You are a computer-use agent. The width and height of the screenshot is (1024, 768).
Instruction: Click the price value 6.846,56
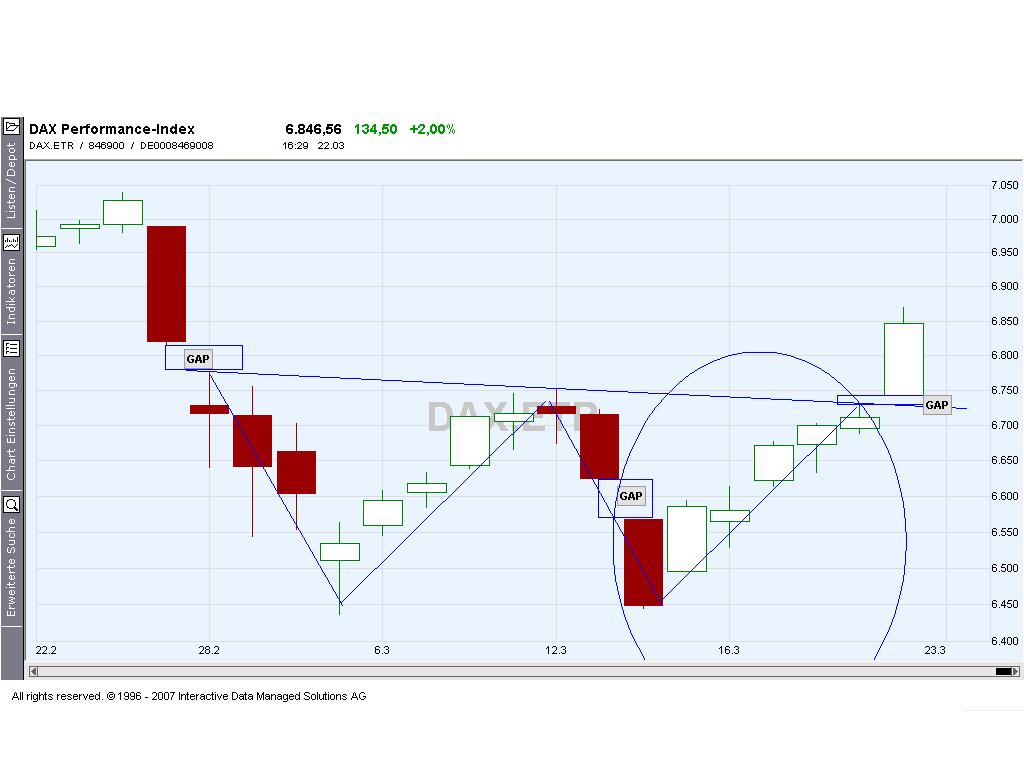313,129
